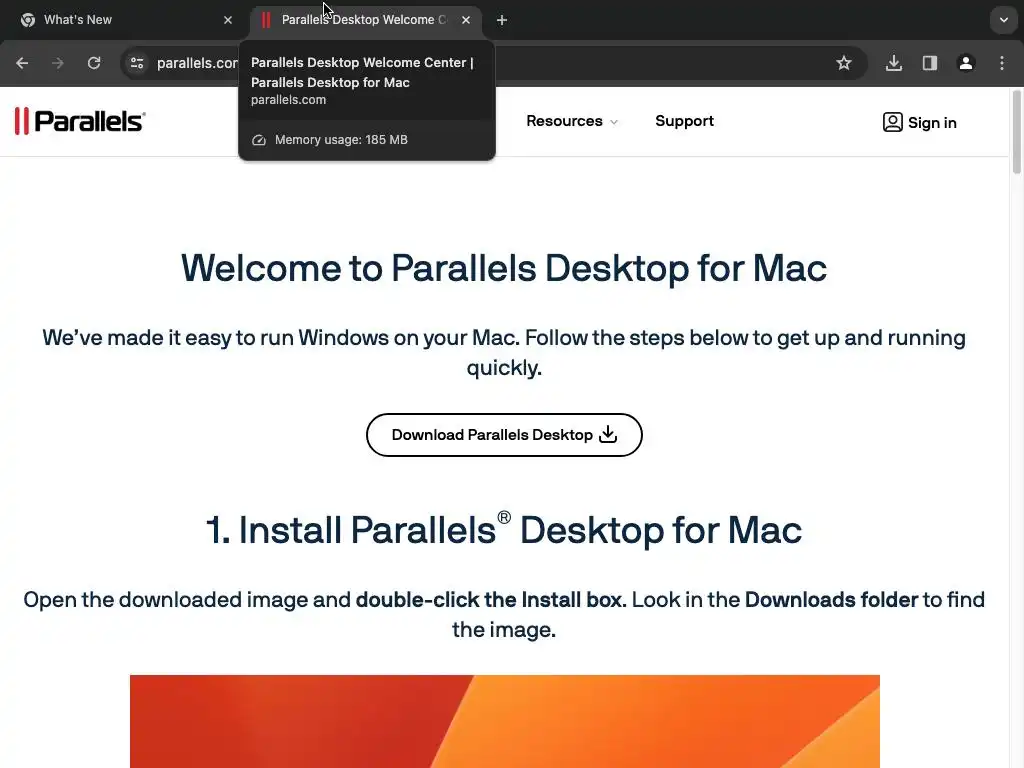Click the 'Memory usage: 185 MB' text
Viewport: 1024px width, 768px height.
(341, 140)
